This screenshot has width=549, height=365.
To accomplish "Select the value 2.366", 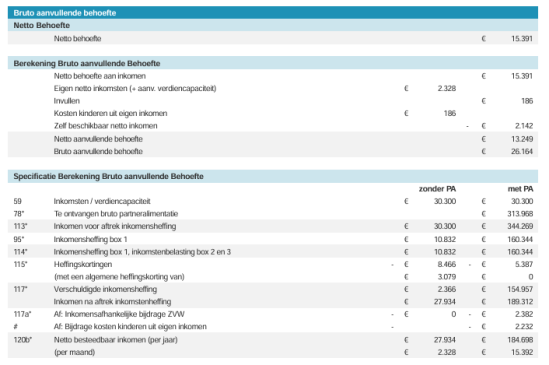I will pos(447,289).
